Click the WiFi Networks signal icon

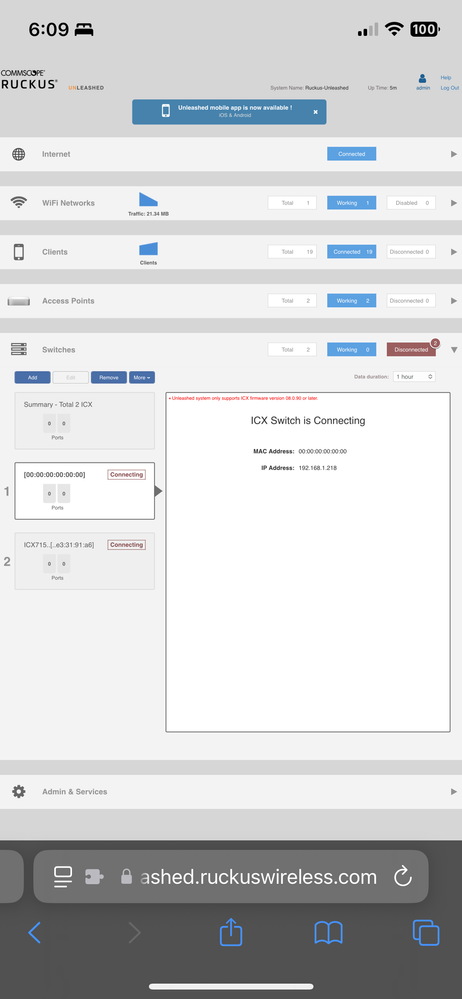[x=18, y=203]
